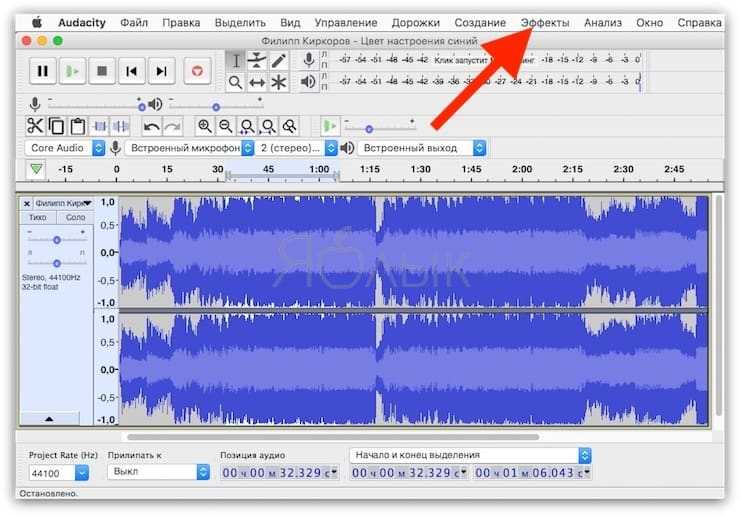Close the track with the X button

[26, 203]
